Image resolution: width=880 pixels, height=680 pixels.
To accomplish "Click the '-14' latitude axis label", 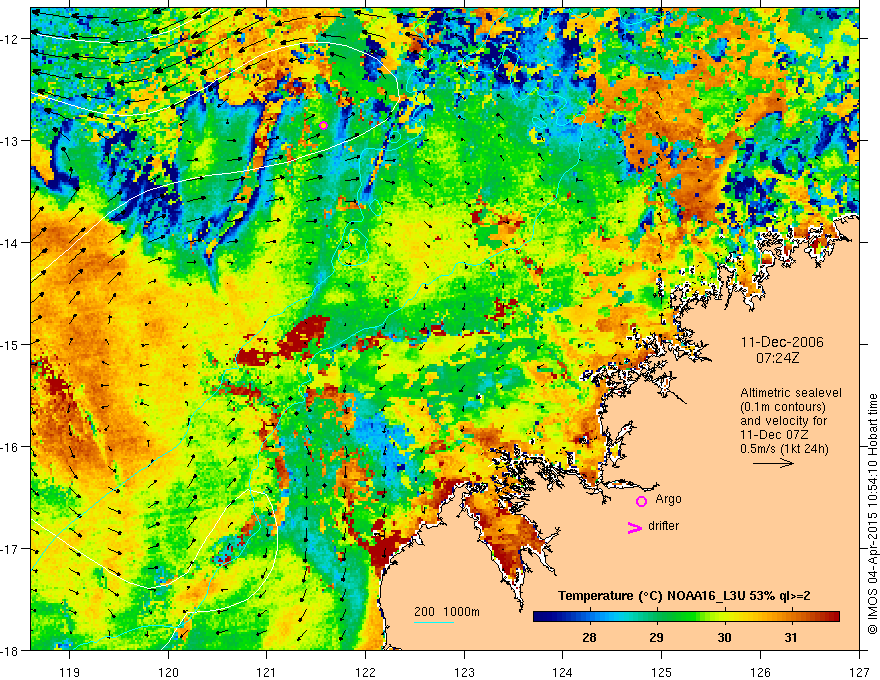I will coord(11,243).
